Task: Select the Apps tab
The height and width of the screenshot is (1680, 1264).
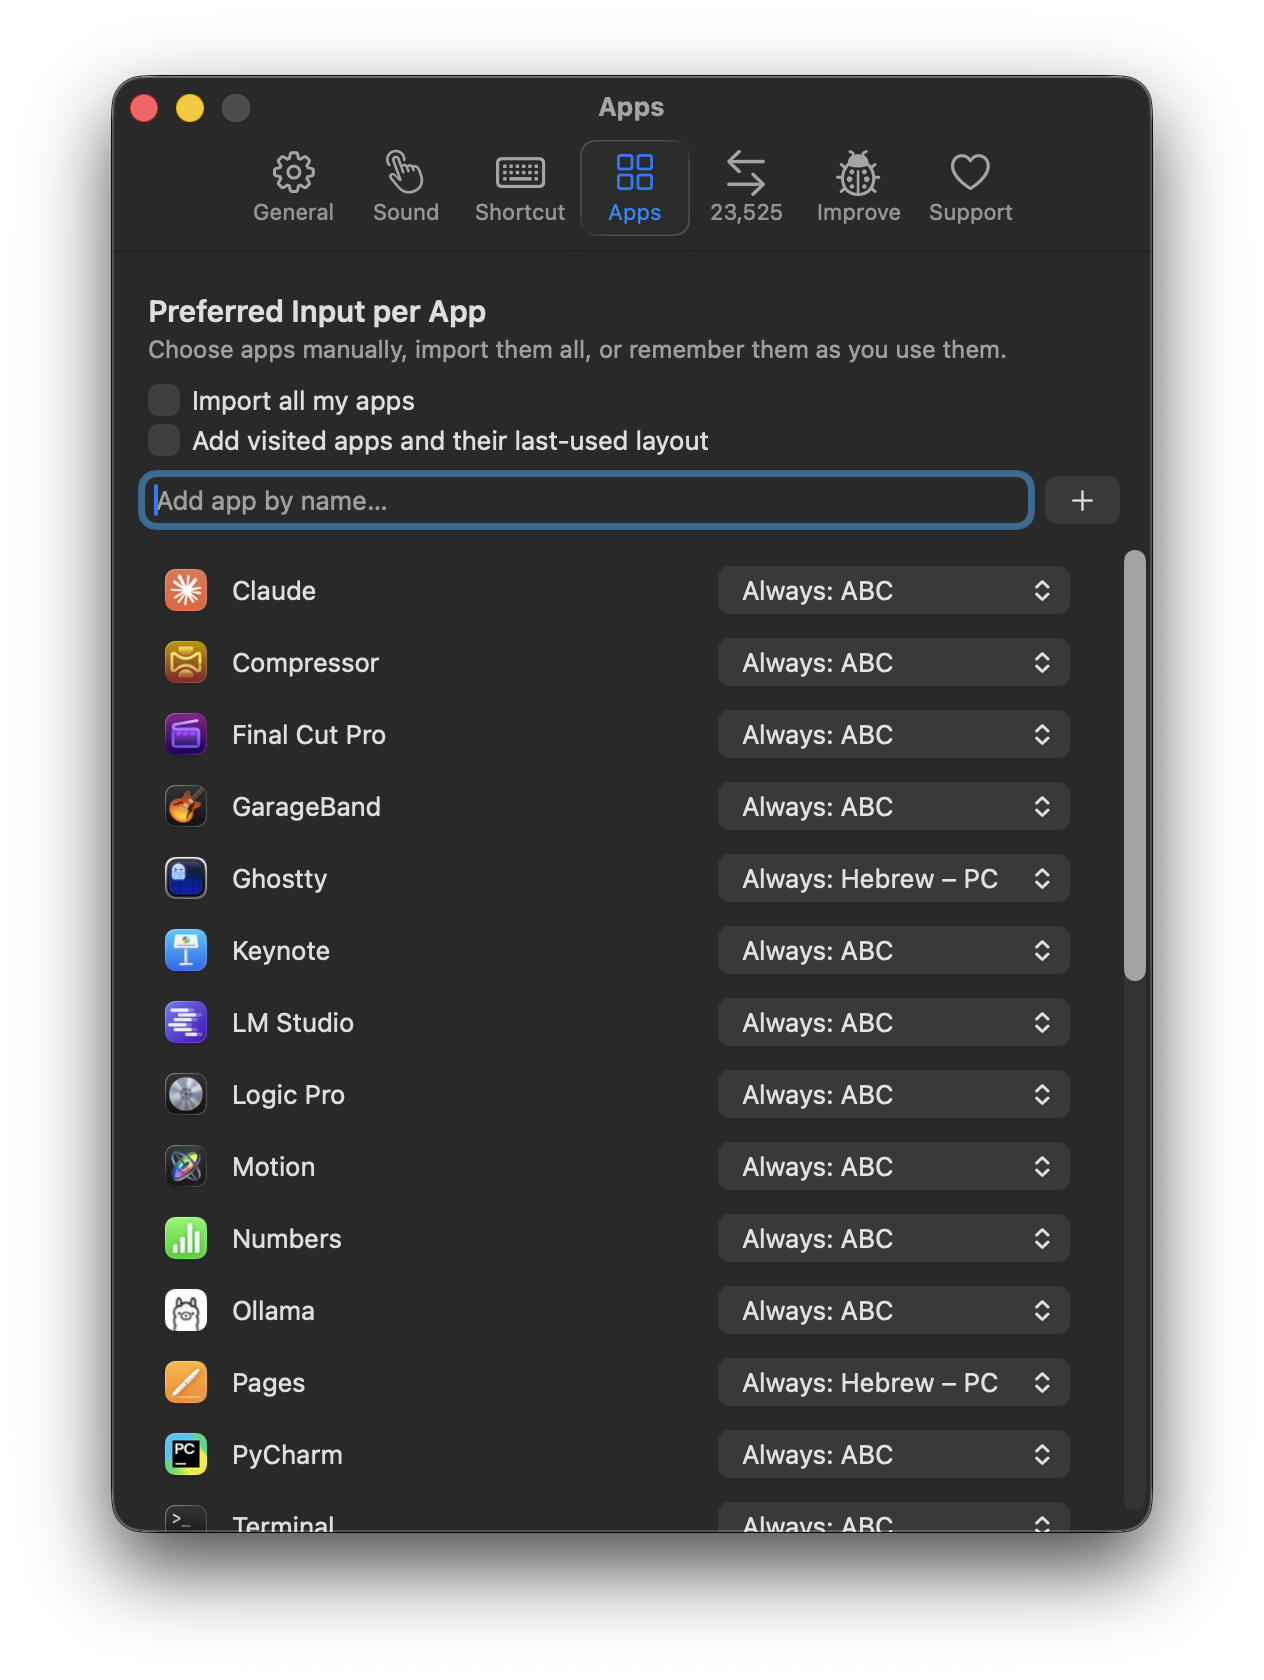Action: tap(635, 188)
